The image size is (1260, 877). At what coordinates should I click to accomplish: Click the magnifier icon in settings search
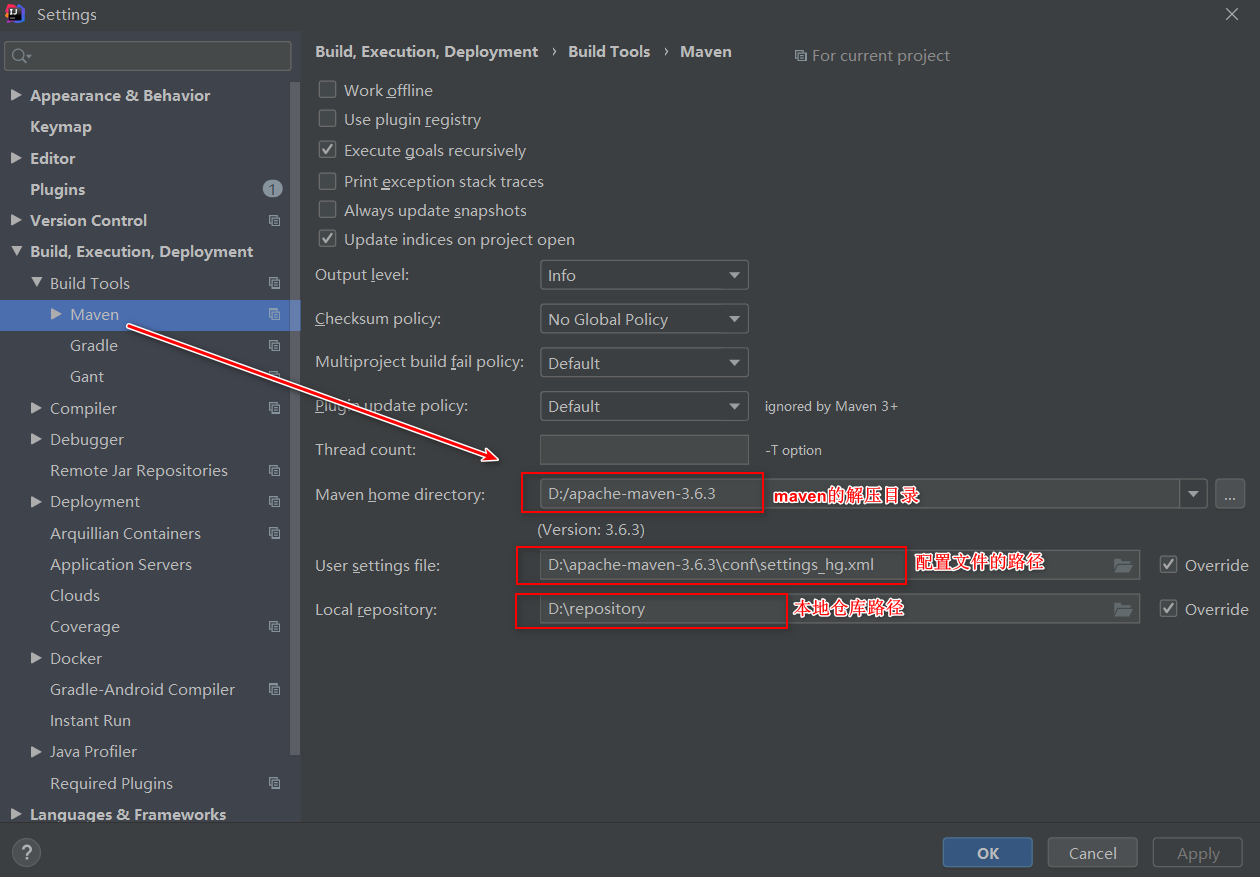coord(21,56)
